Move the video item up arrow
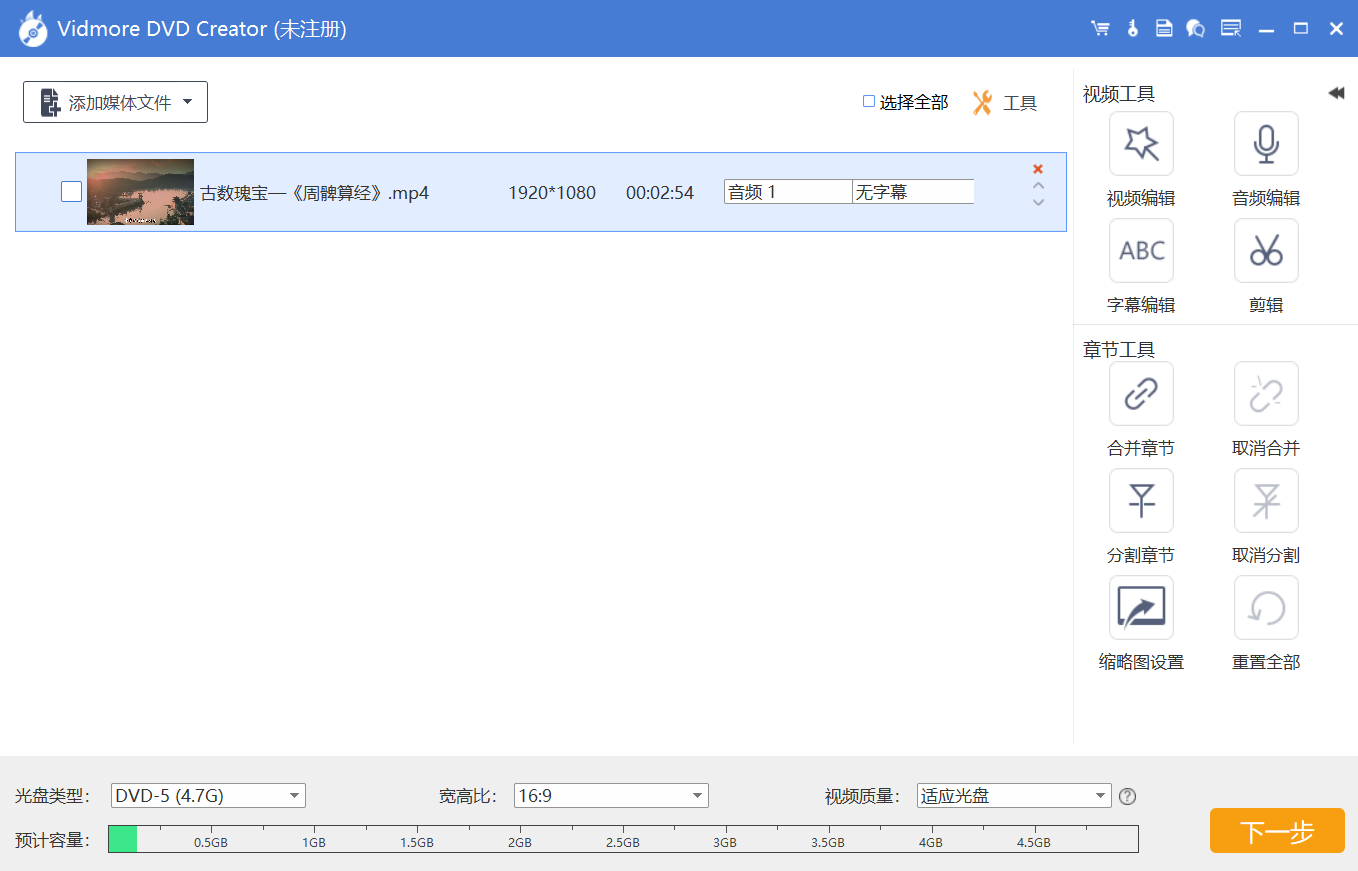Screen dimensions: 1358x871 point(1038,185)
